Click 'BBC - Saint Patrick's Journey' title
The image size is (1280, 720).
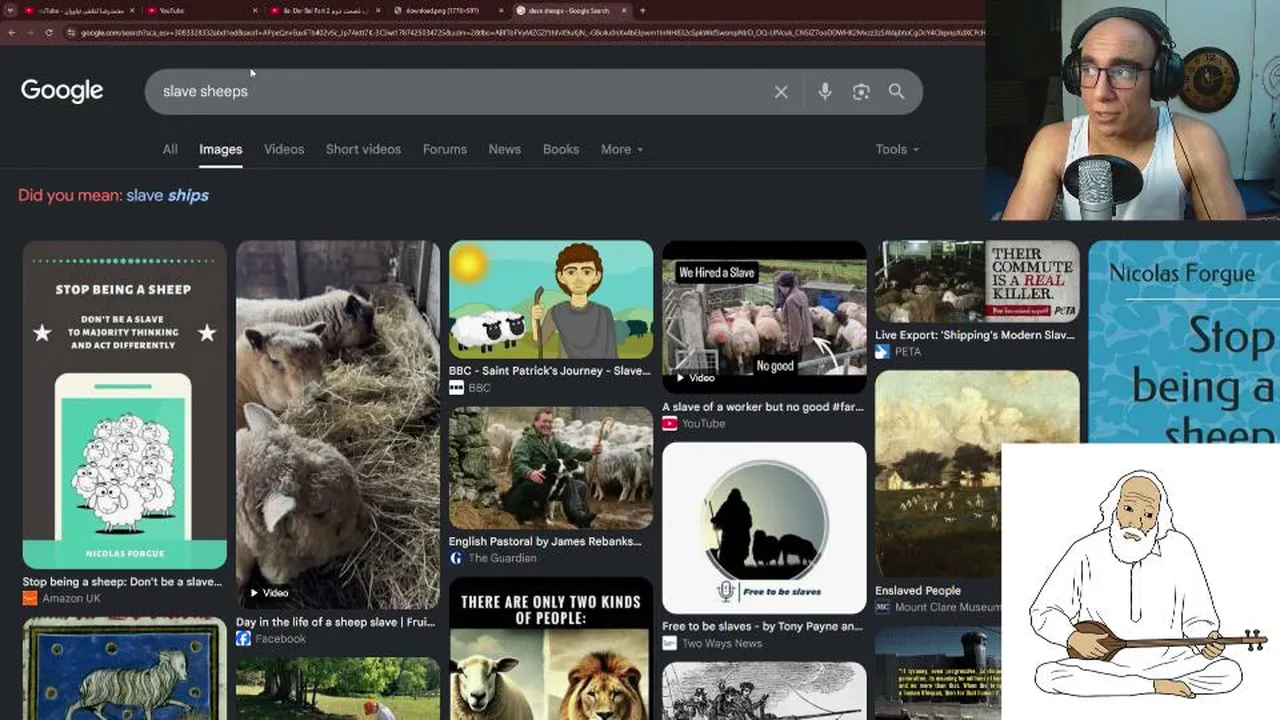[549, 371]
